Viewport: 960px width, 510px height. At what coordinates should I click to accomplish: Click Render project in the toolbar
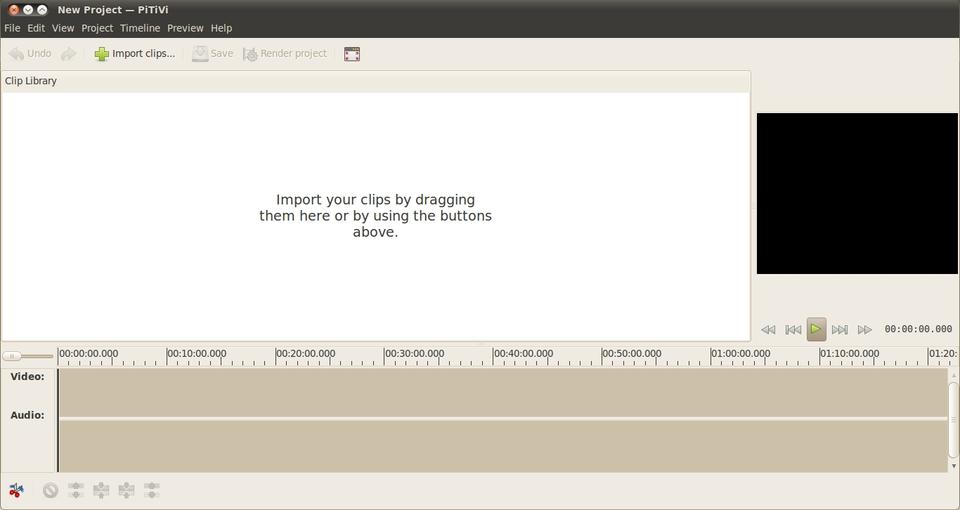click(285, 54)
